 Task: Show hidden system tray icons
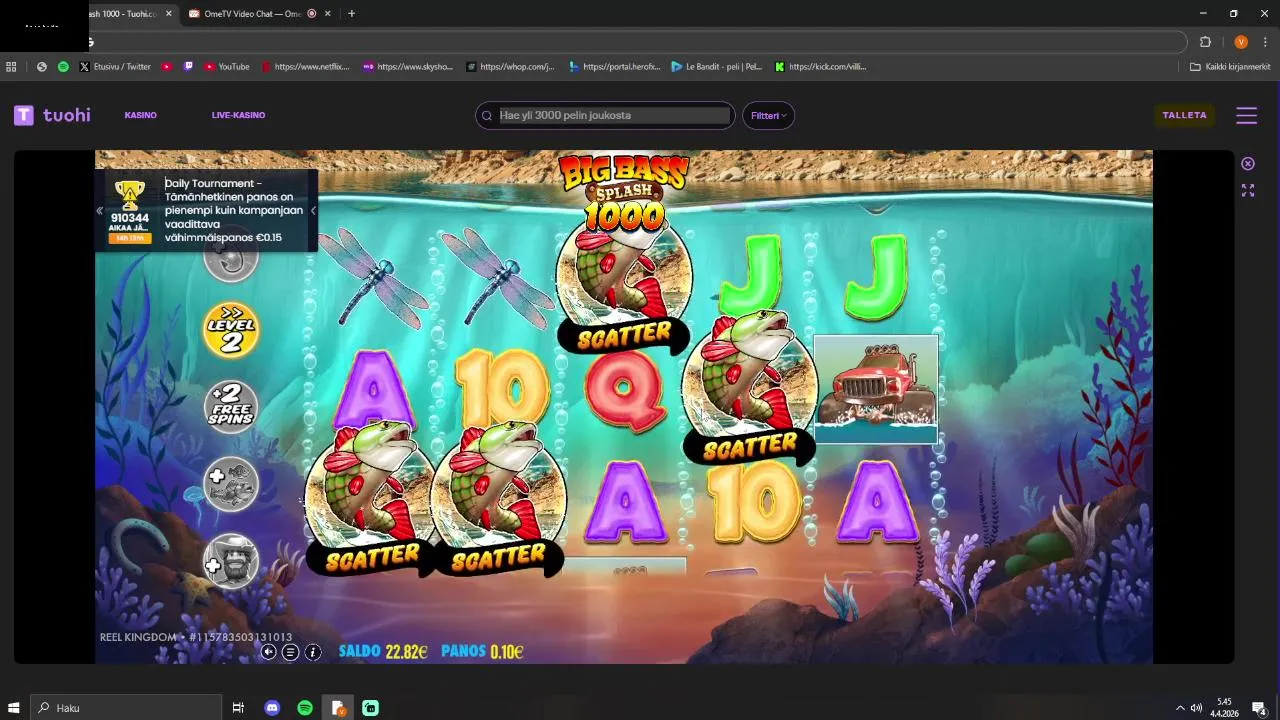pos(1180,708)
